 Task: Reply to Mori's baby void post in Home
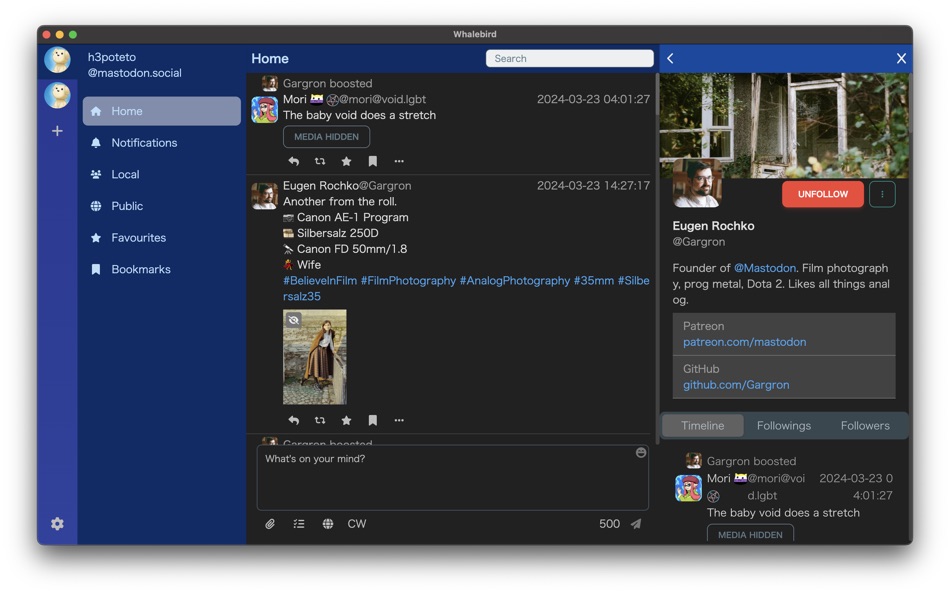click(x=294, y=161)
